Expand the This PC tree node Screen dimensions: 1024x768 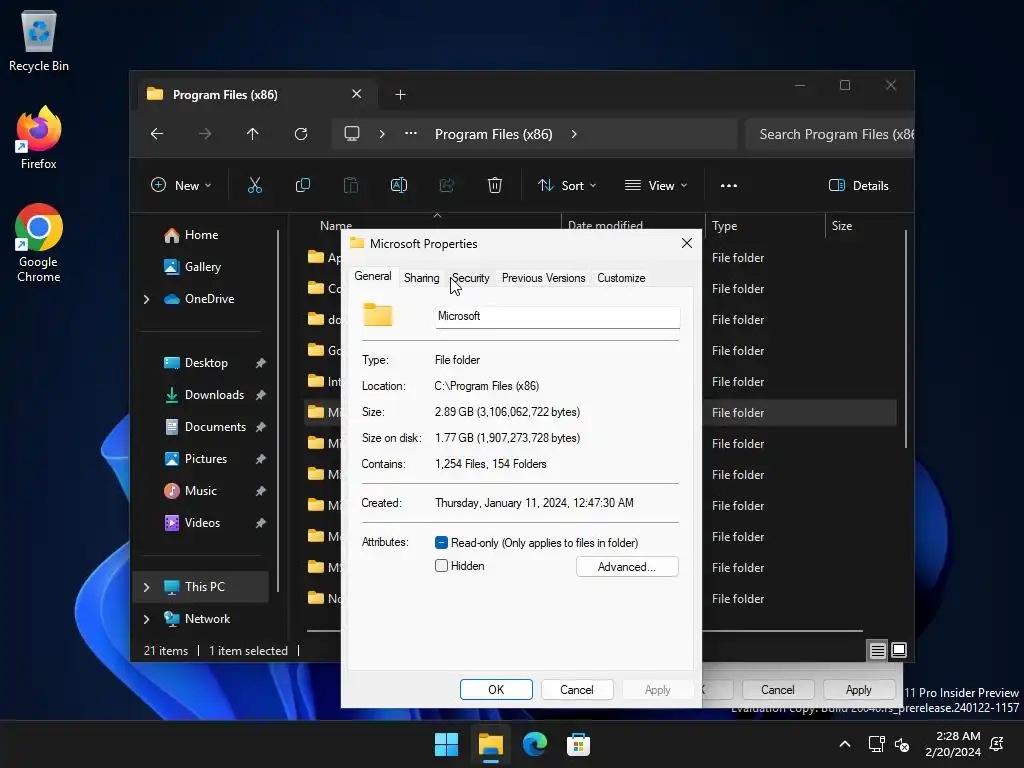pyautogui.click(x=146, y=587)
